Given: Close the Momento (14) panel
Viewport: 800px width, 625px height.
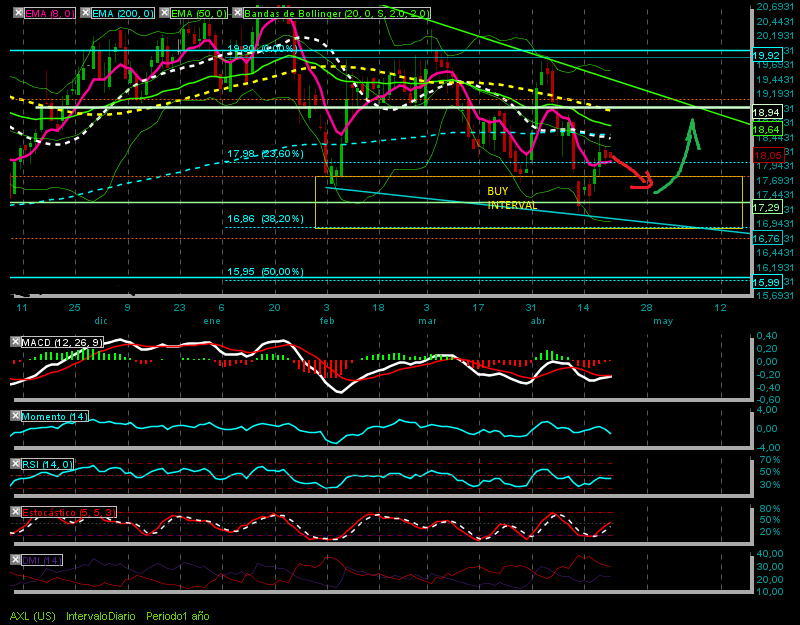Looking at the screenshot, I should coord(15,416).
